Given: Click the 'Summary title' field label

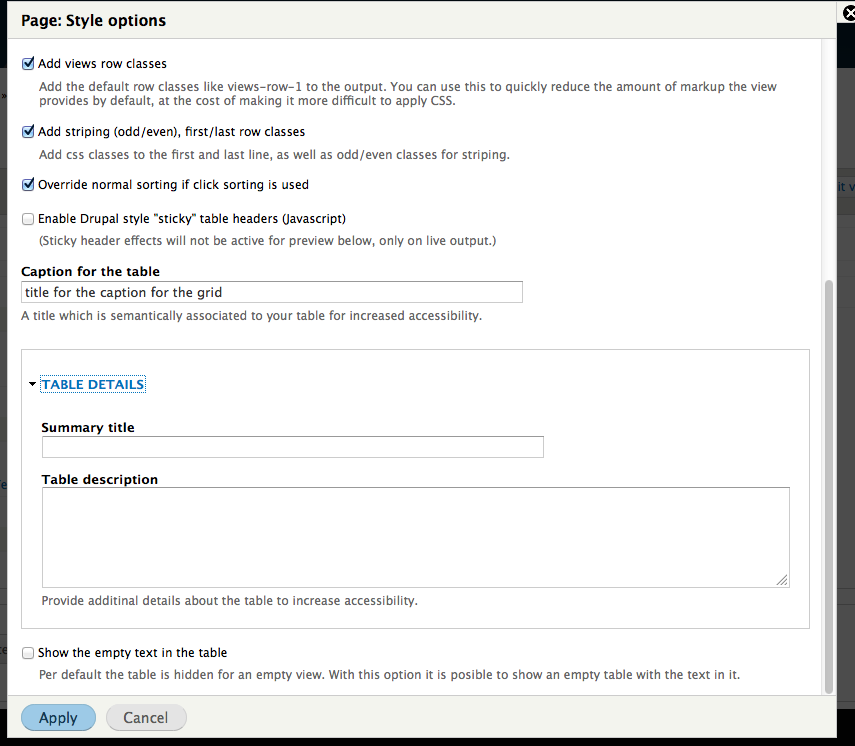Looking at the screenshot, I should pos(88,428).
